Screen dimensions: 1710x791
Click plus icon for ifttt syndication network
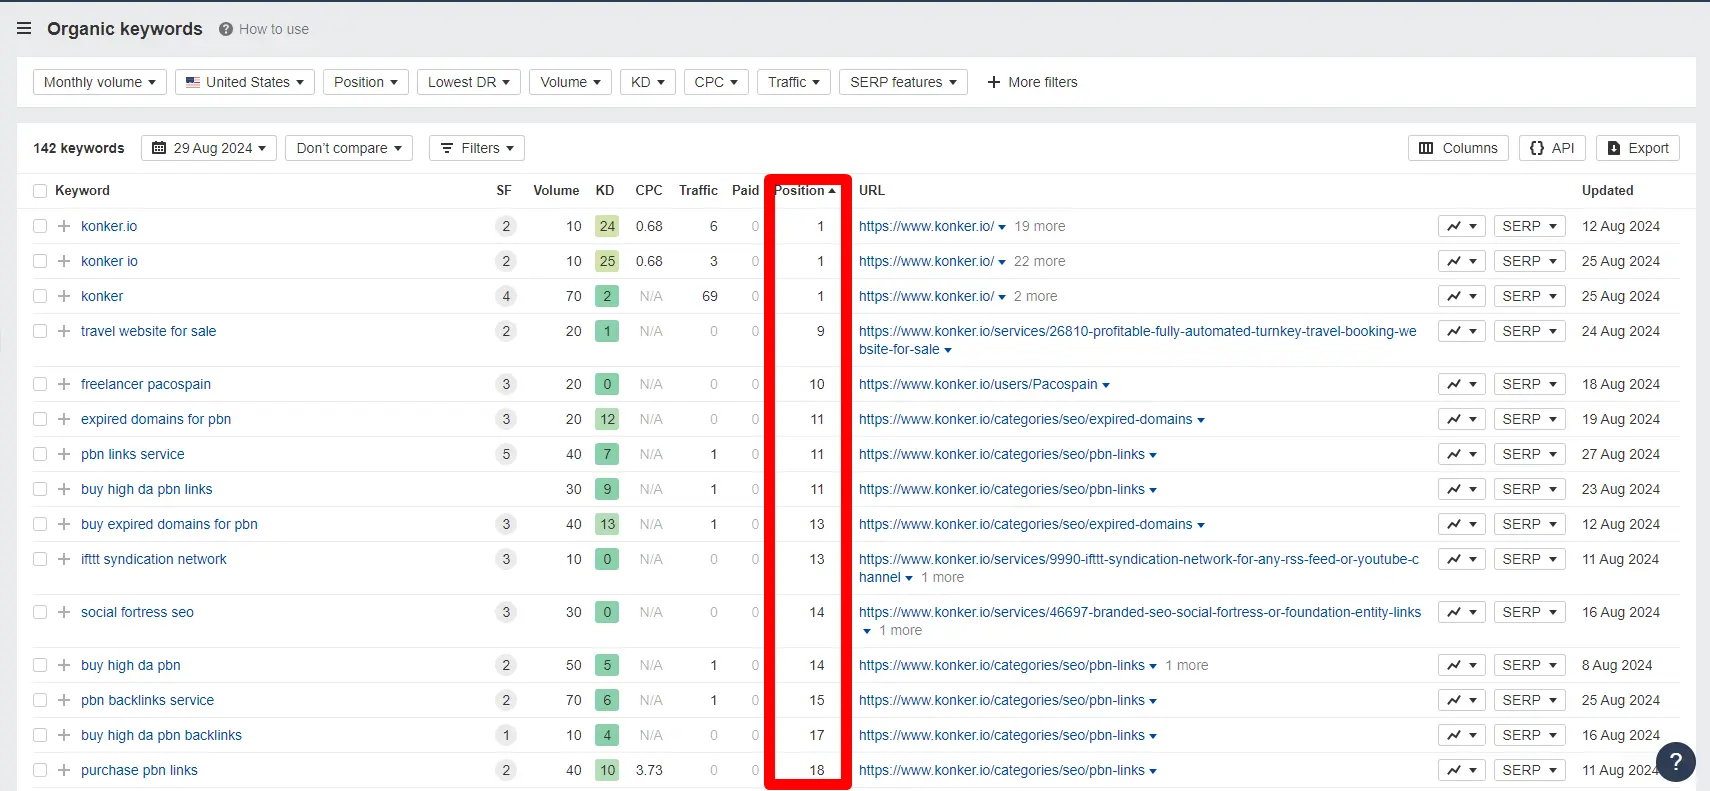pyautogui.click(x=64, y=559)
